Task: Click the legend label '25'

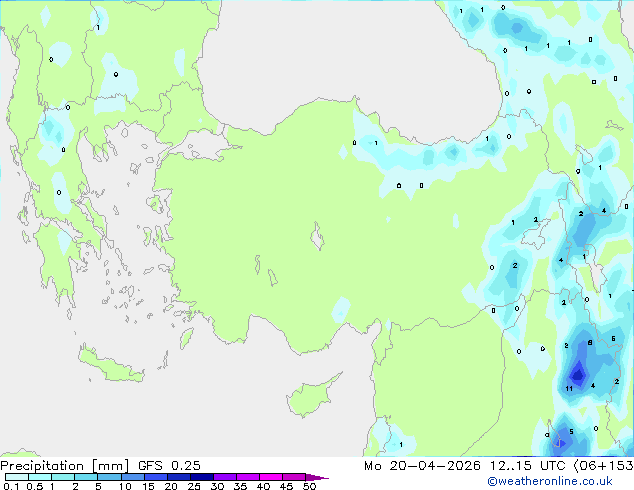Action: [x=194, y=486]
